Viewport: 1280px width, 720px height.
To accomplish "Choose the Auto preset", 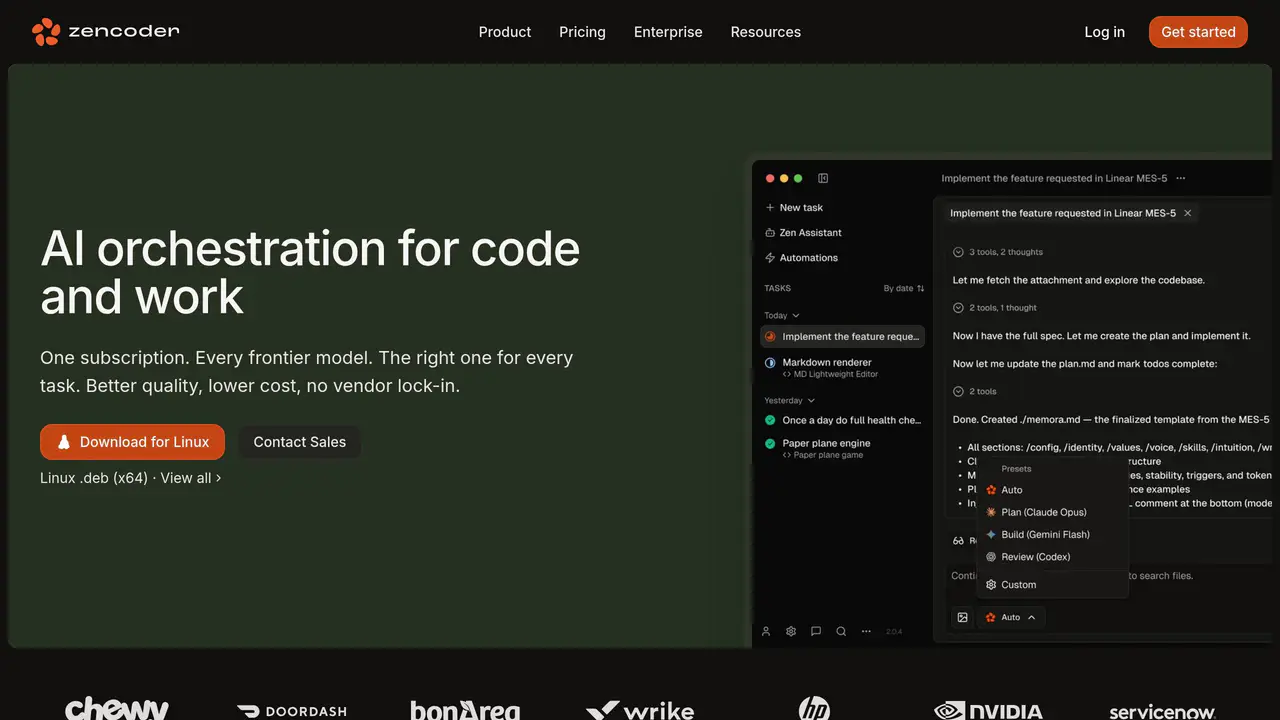I will click(1053, 490).
